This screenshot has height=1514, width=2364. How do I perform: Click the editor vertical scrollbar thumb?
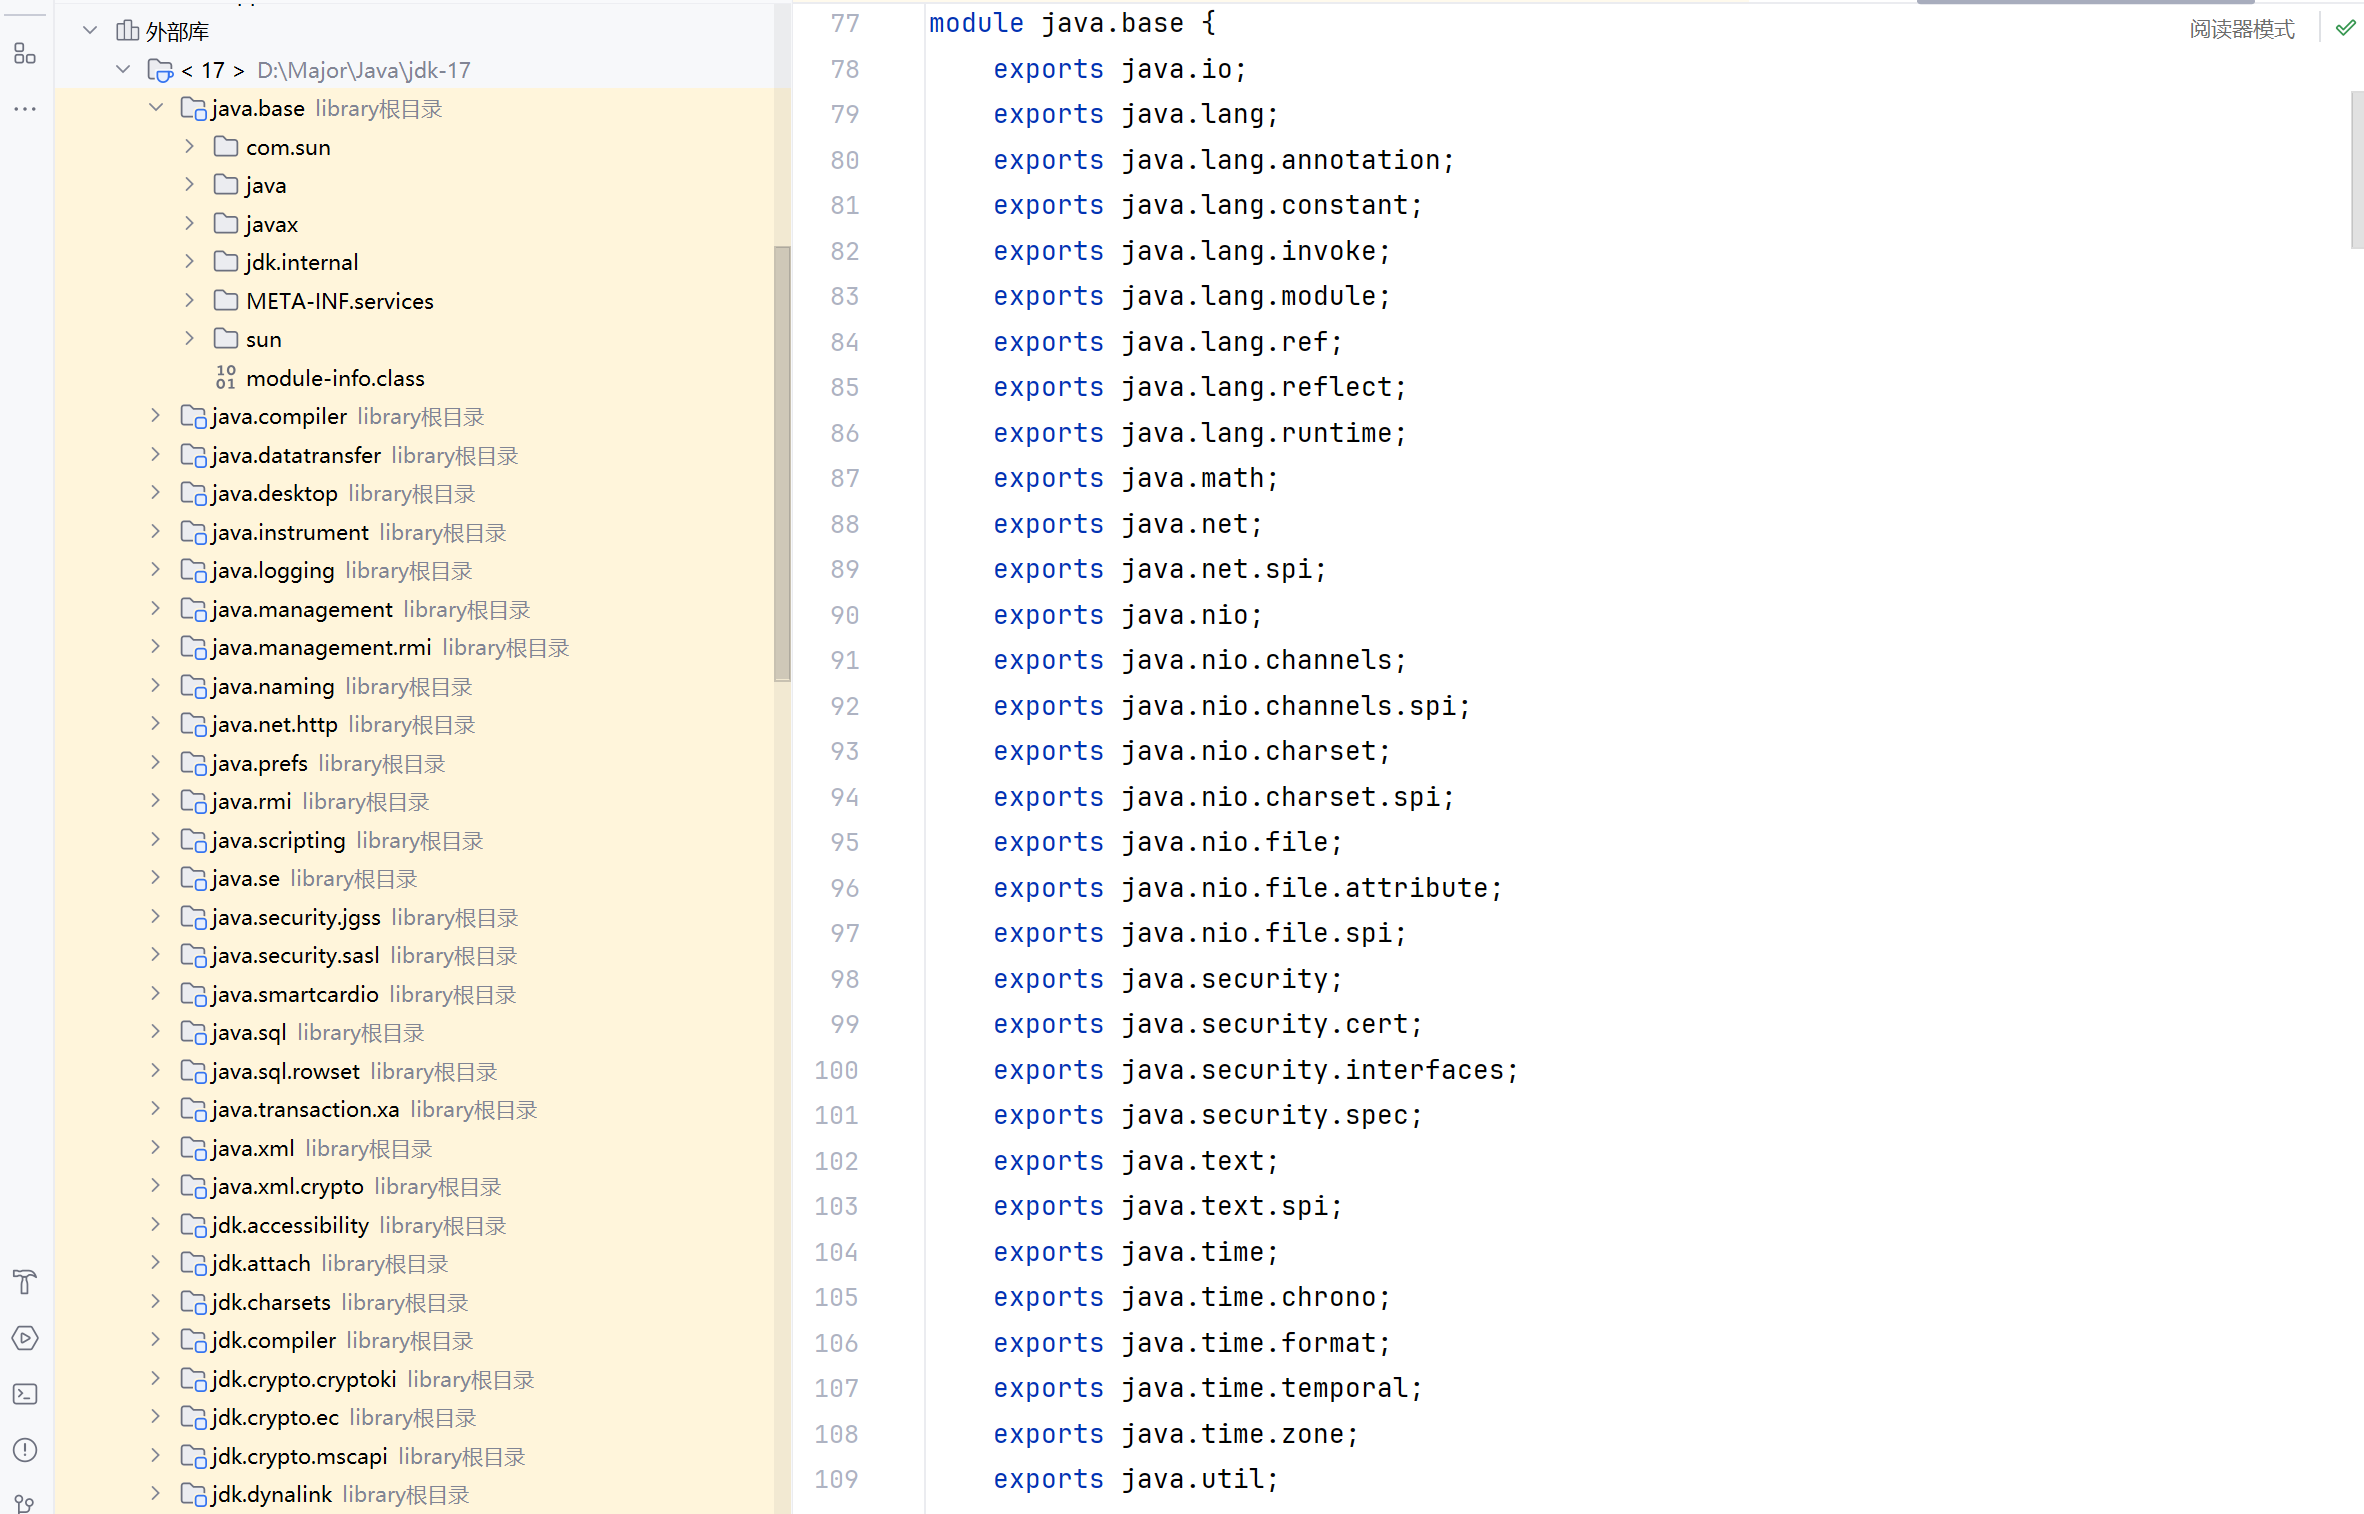(2357, 170)
